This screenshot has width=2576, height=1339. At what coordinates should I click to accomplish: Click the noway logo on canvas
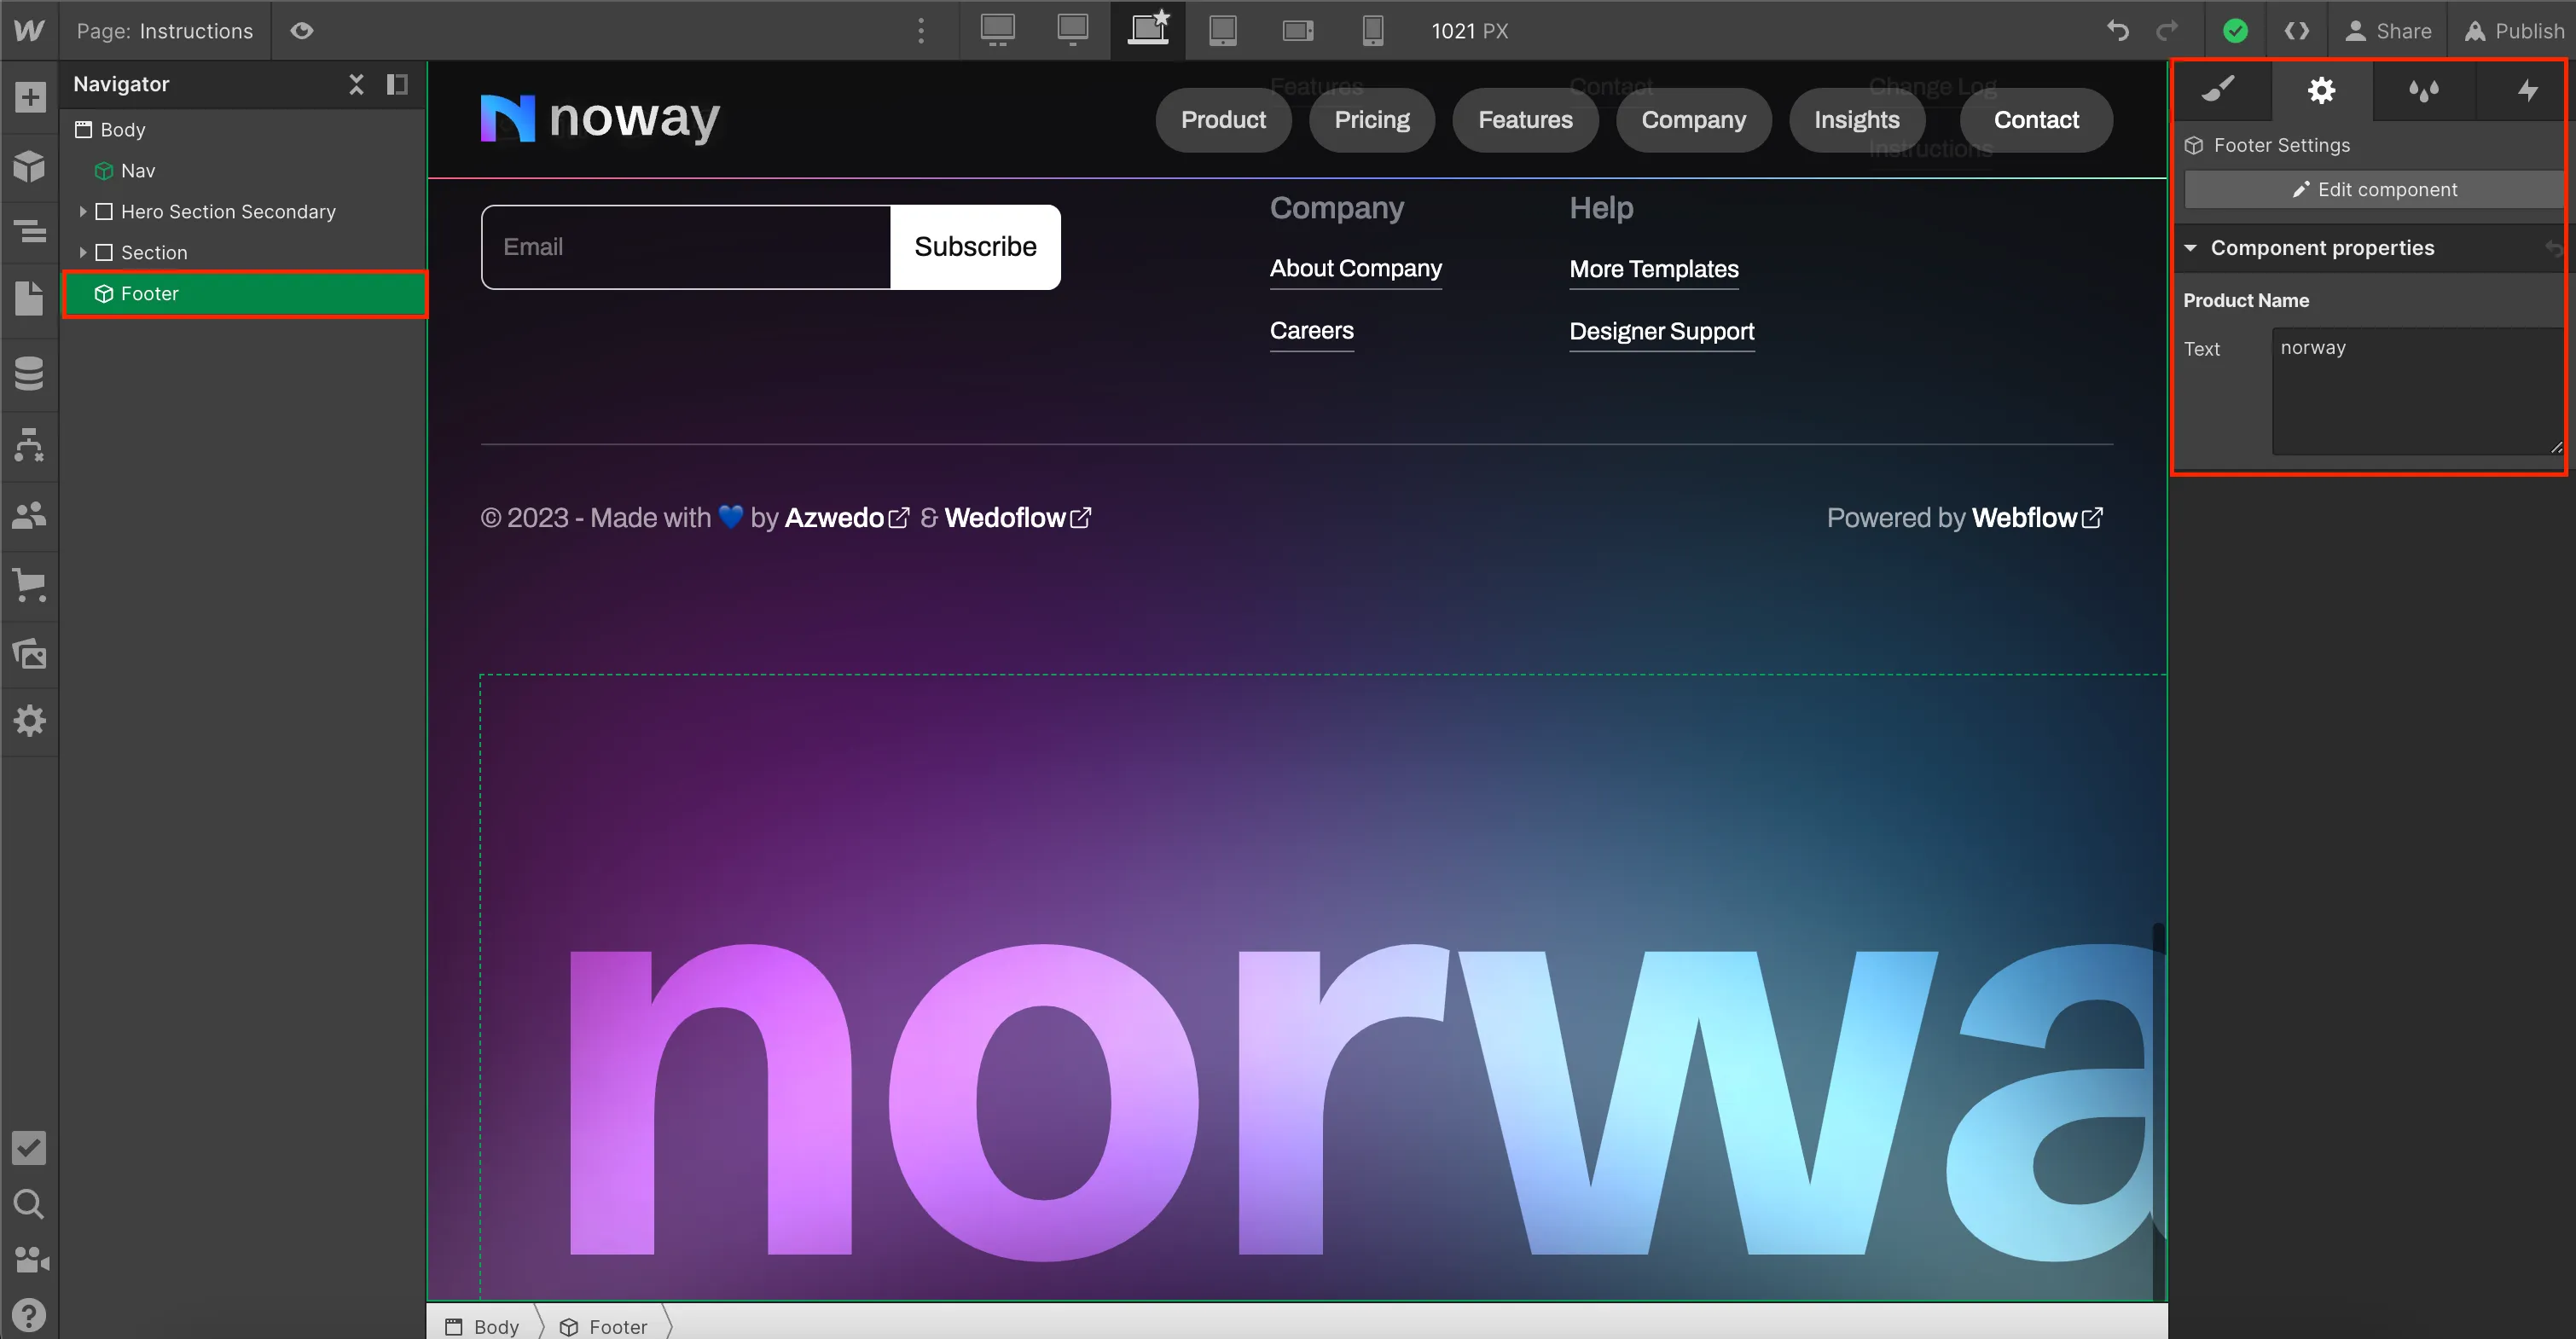pyautogui.click(x=600, y=119)
